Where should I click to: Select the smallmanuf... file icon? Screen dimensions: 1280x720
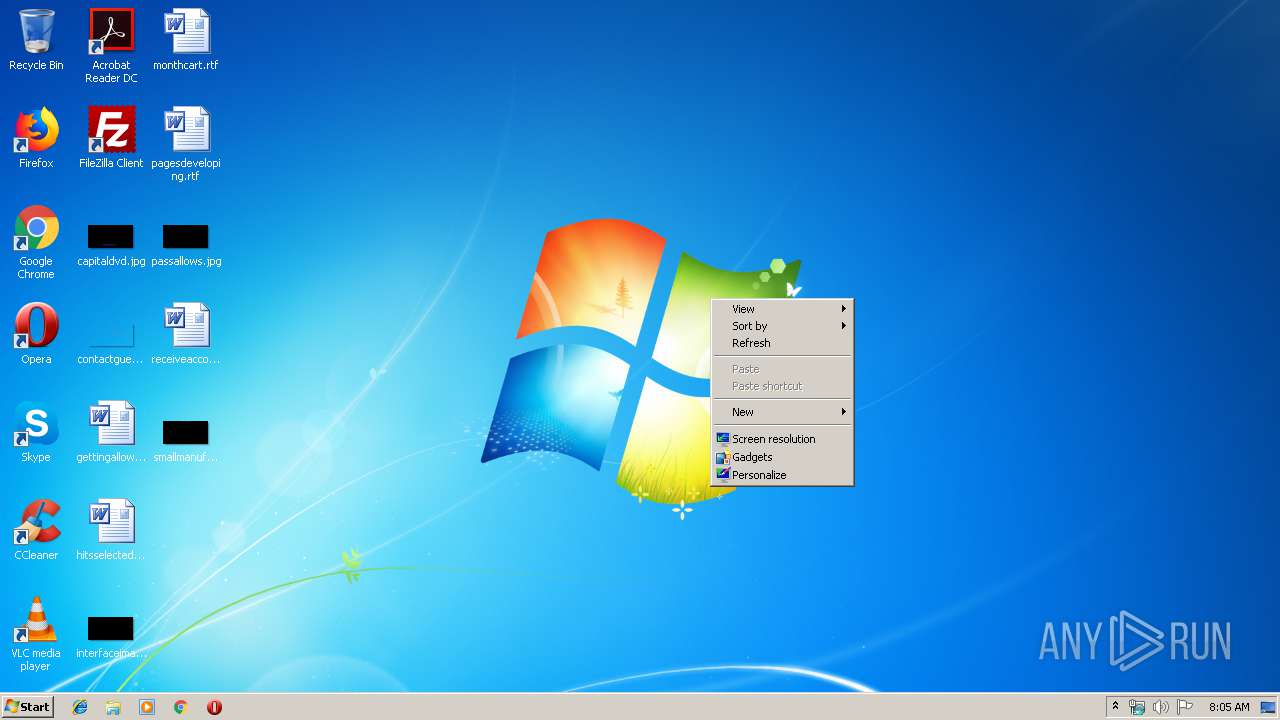click(186, 441)
